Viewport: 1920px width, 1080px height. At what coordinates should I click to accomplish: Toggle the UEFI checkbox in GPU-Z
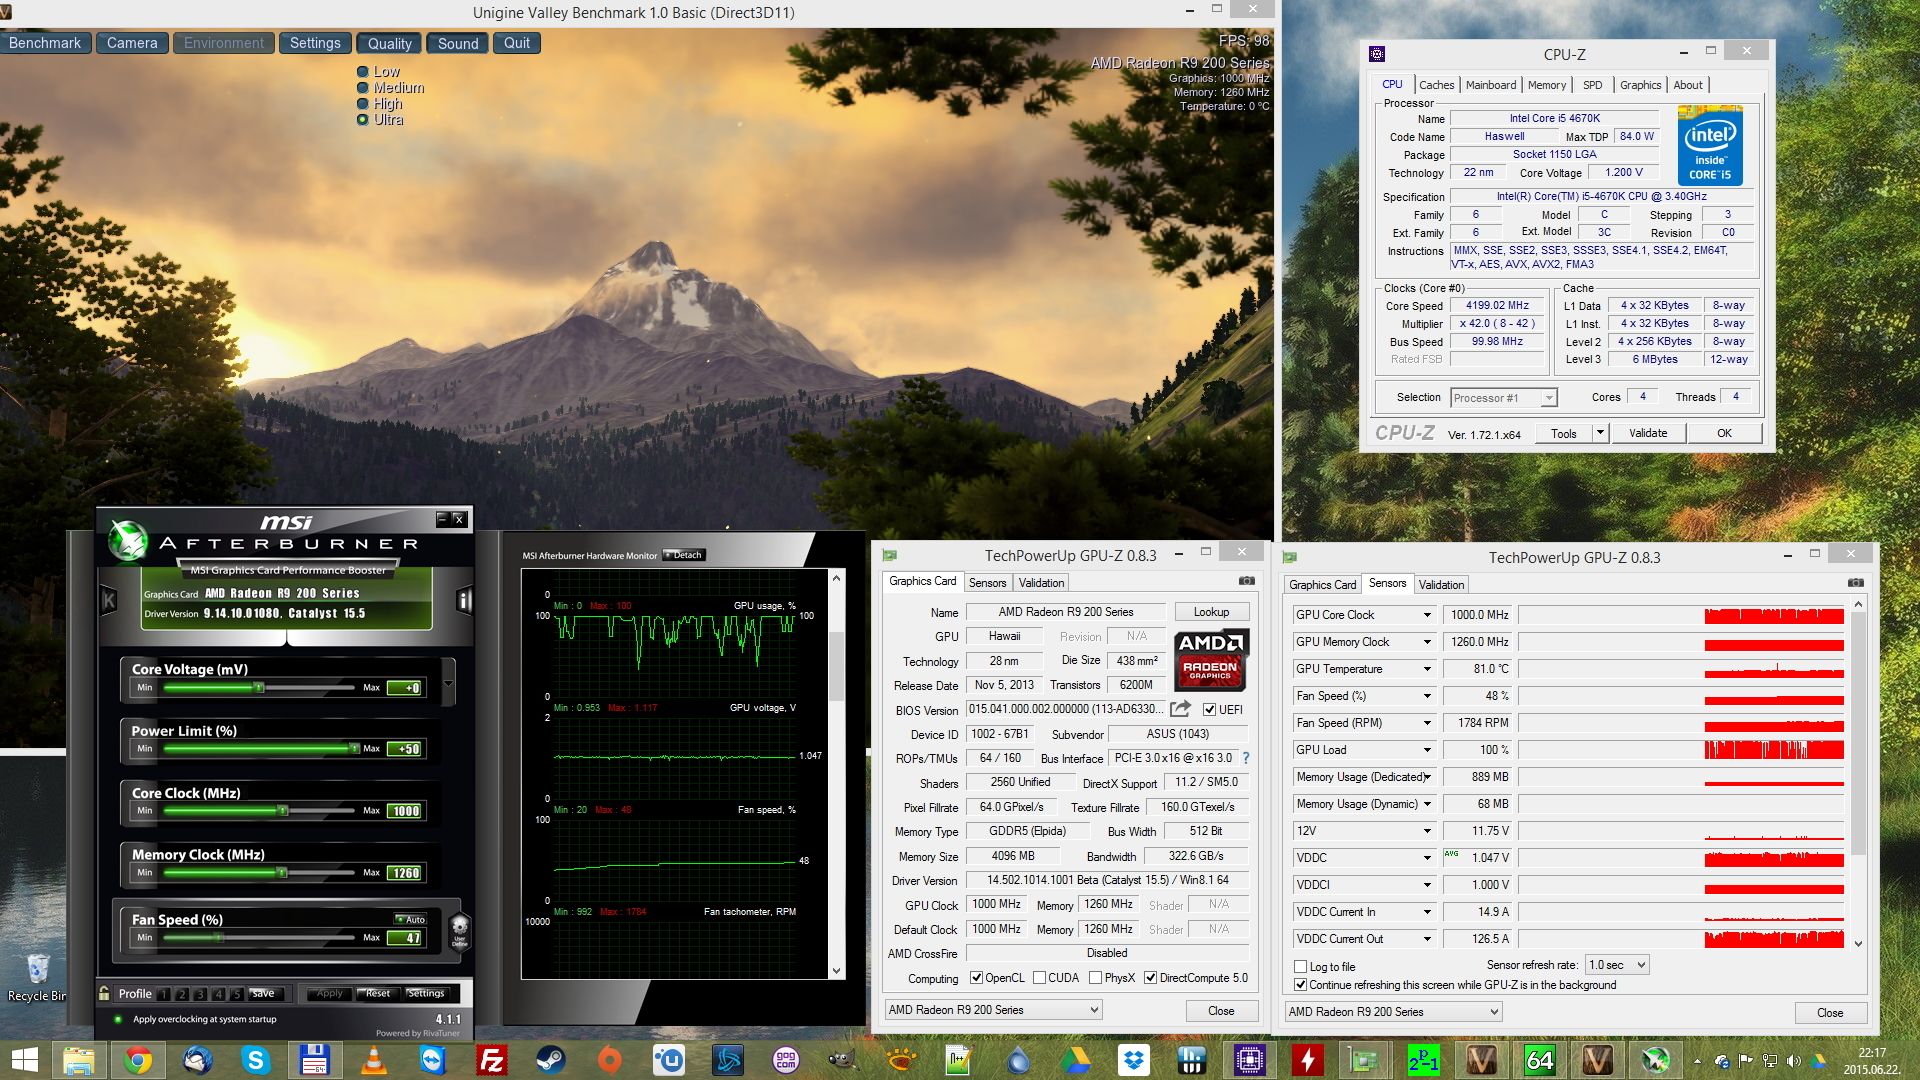tap(1209, 710)
